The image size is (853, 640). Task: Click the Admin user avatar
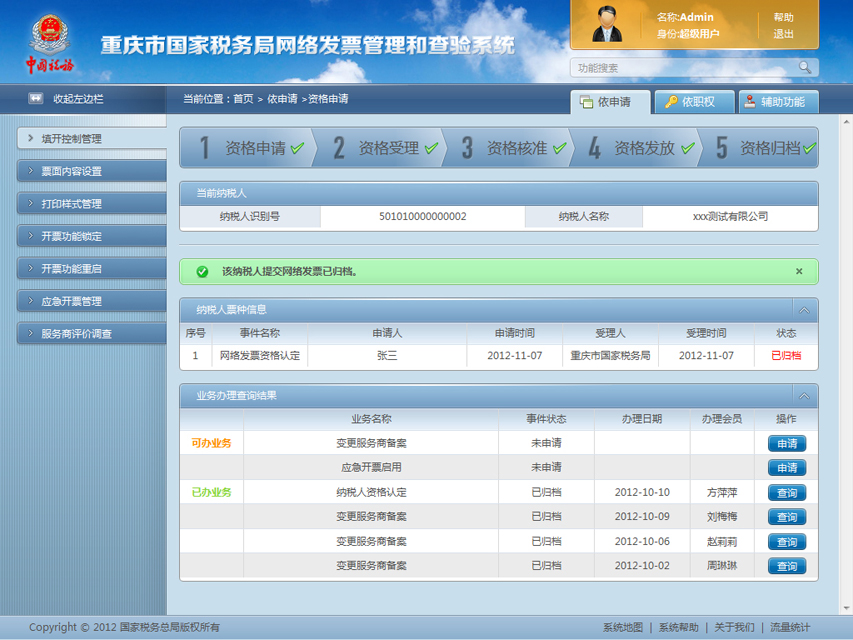coord(607,24)
